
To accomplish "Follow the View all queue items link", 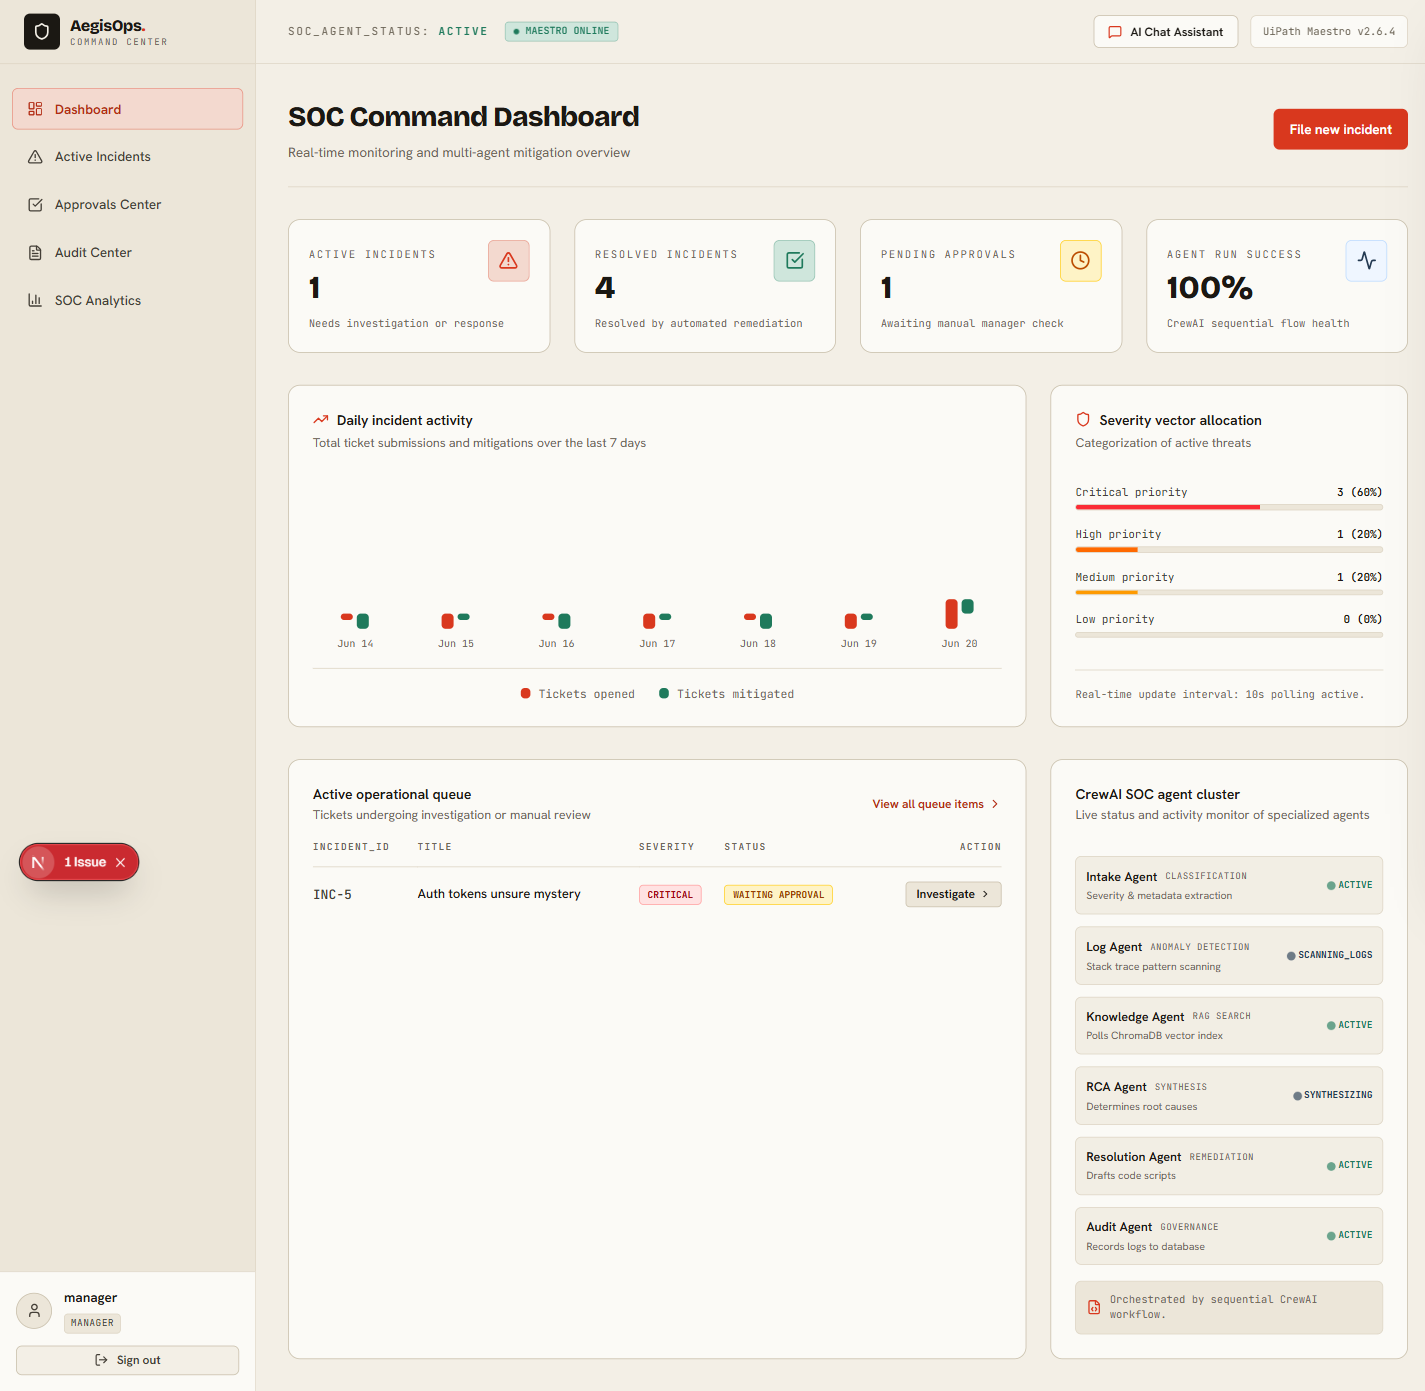I will pos(935,804).
